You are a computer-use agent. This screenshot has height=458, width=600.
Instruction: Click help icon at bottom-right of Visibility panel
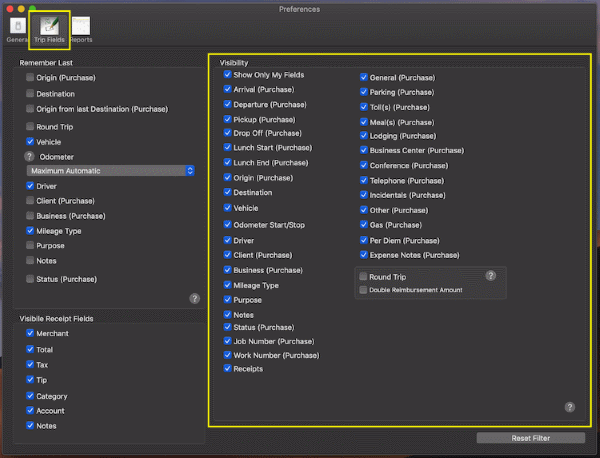(569, 407)
